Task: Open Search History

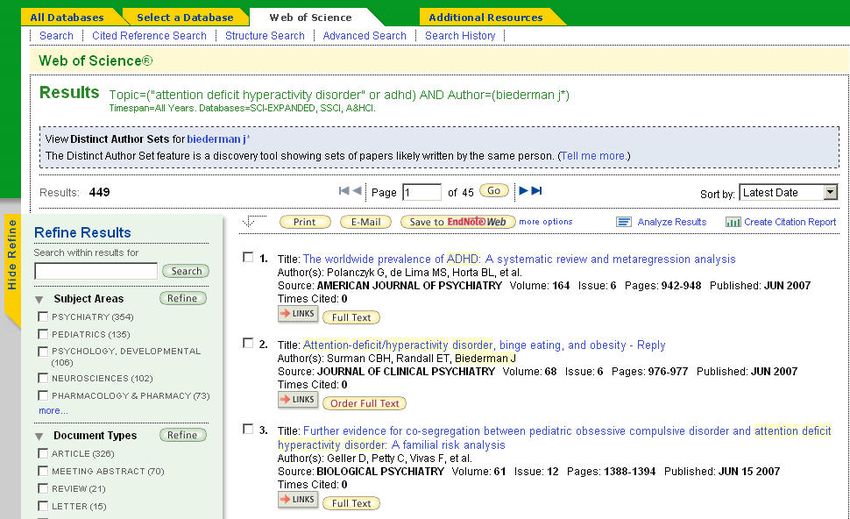Action: click(460, 35)
